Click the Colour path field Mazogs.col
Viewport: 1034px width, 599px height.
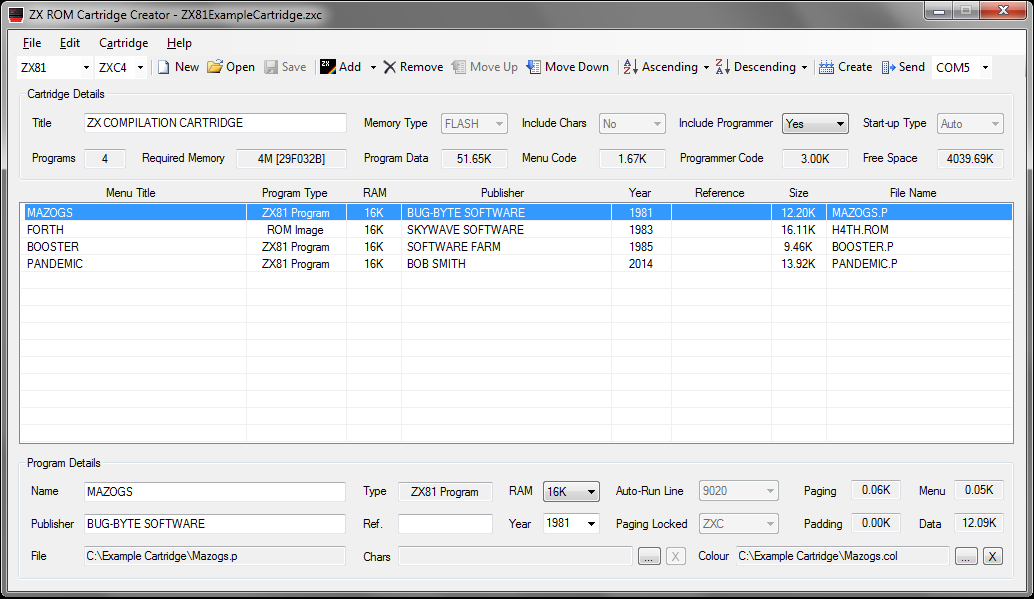tap(843, 556)
